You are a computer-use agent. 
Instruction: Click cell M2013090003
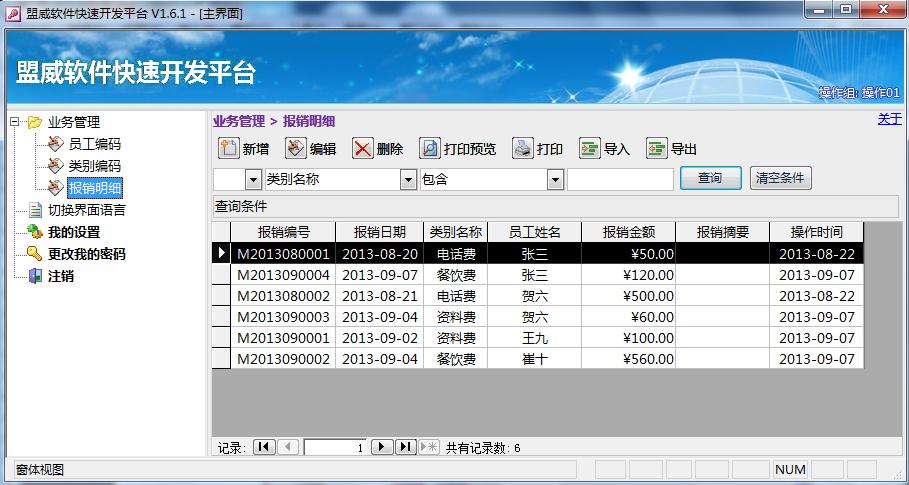[283, 316]
